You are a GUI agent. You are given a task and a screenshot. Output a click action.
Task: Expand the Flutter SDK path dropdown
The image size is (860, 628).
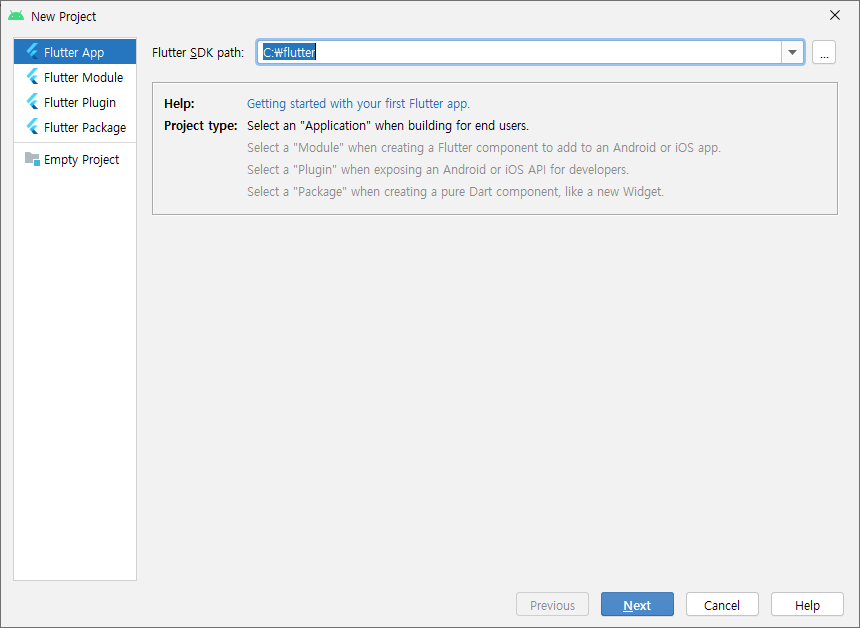point(792,52)
